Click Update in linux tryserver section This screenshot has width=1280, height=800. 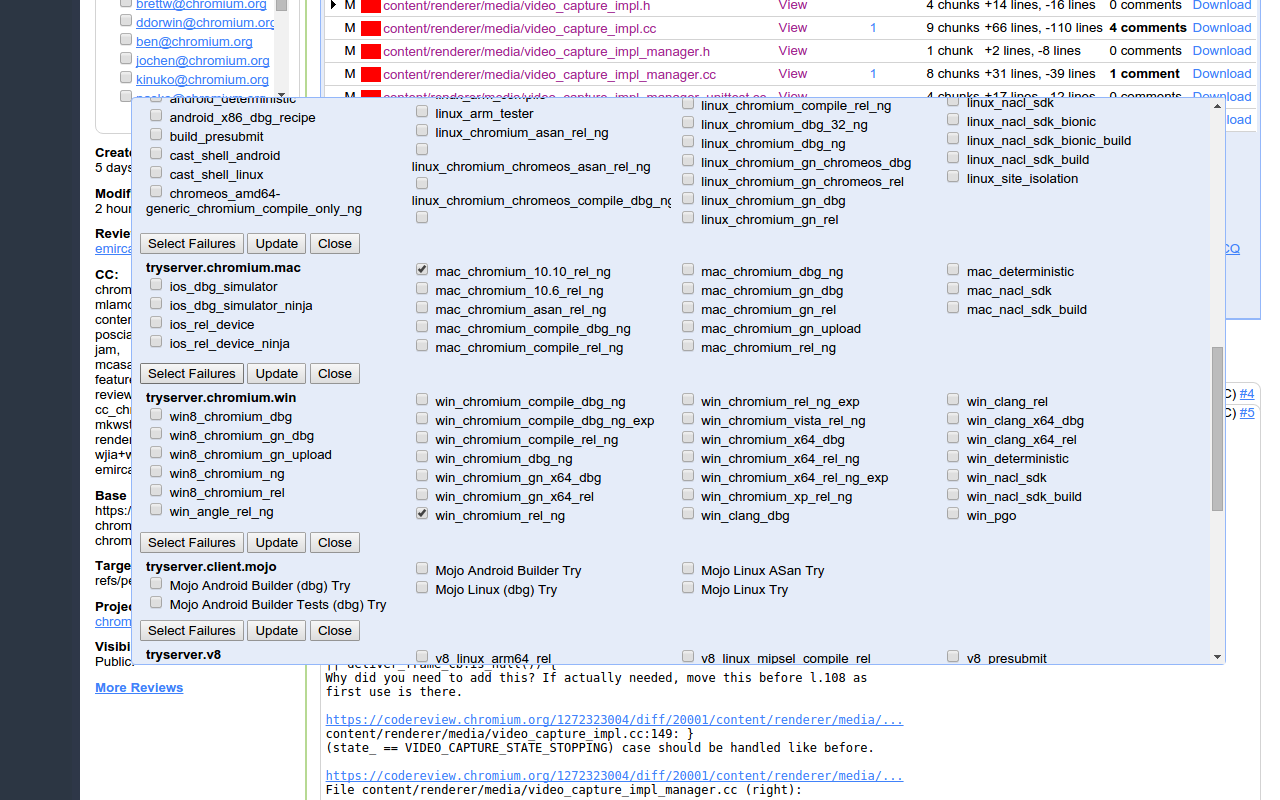click(x=277, y=244)
